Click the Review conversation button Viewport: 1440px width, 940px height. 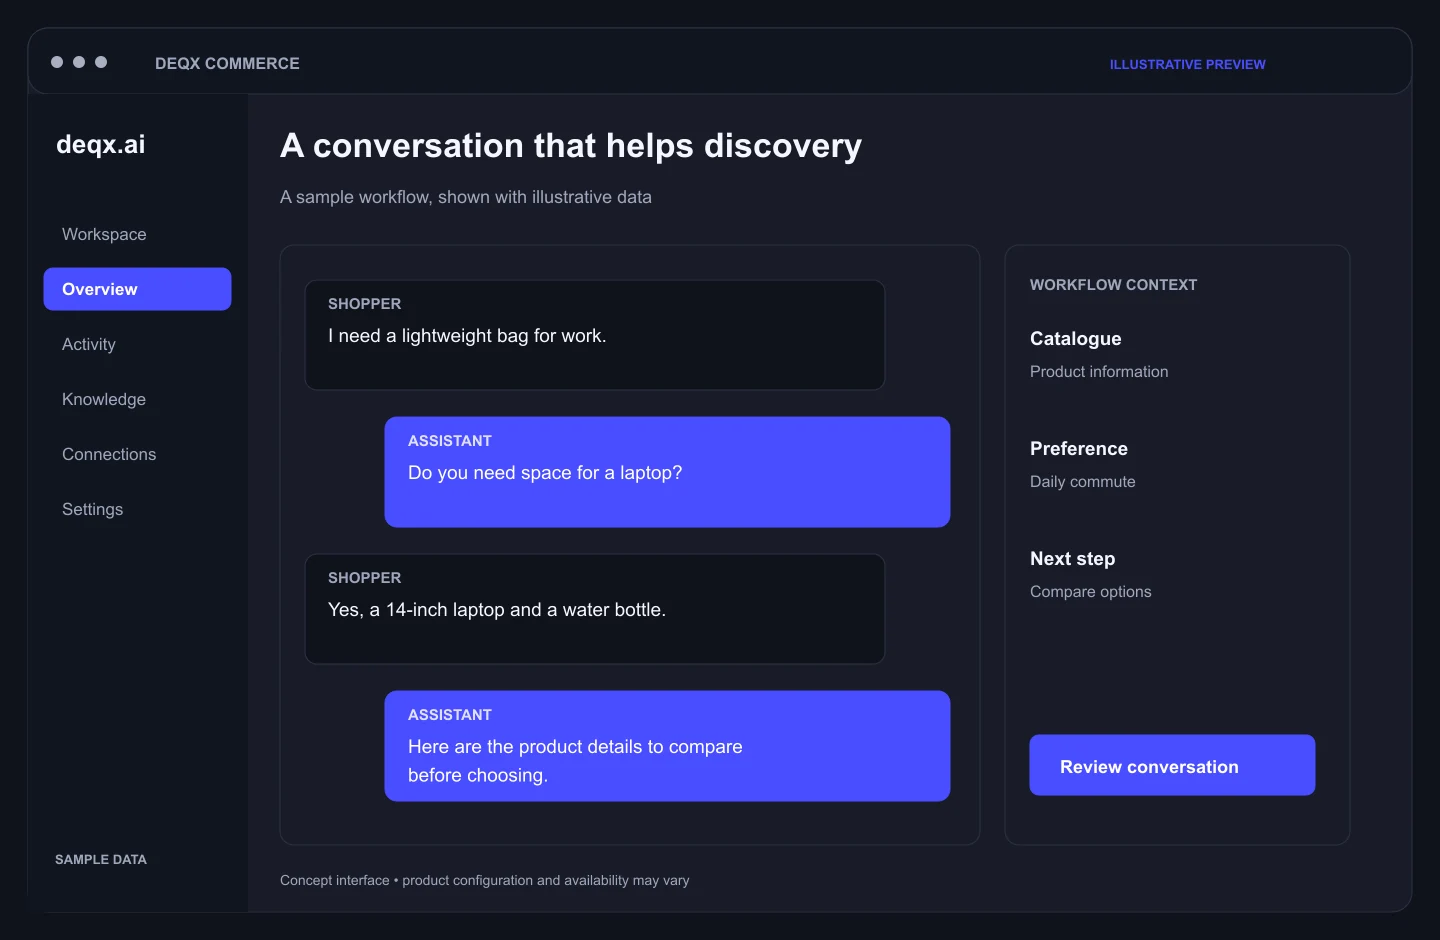coord(1172,765)
